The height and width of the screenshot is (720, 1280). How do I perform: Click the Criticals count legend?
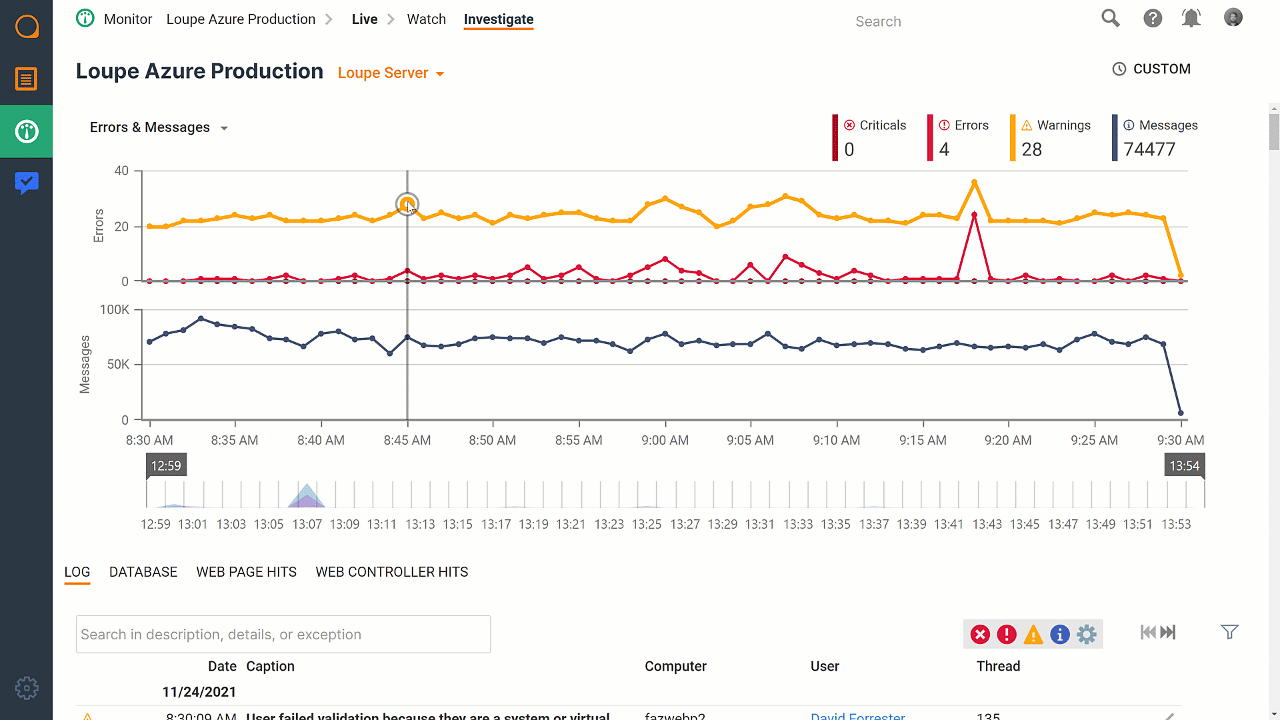coord(870,137)
